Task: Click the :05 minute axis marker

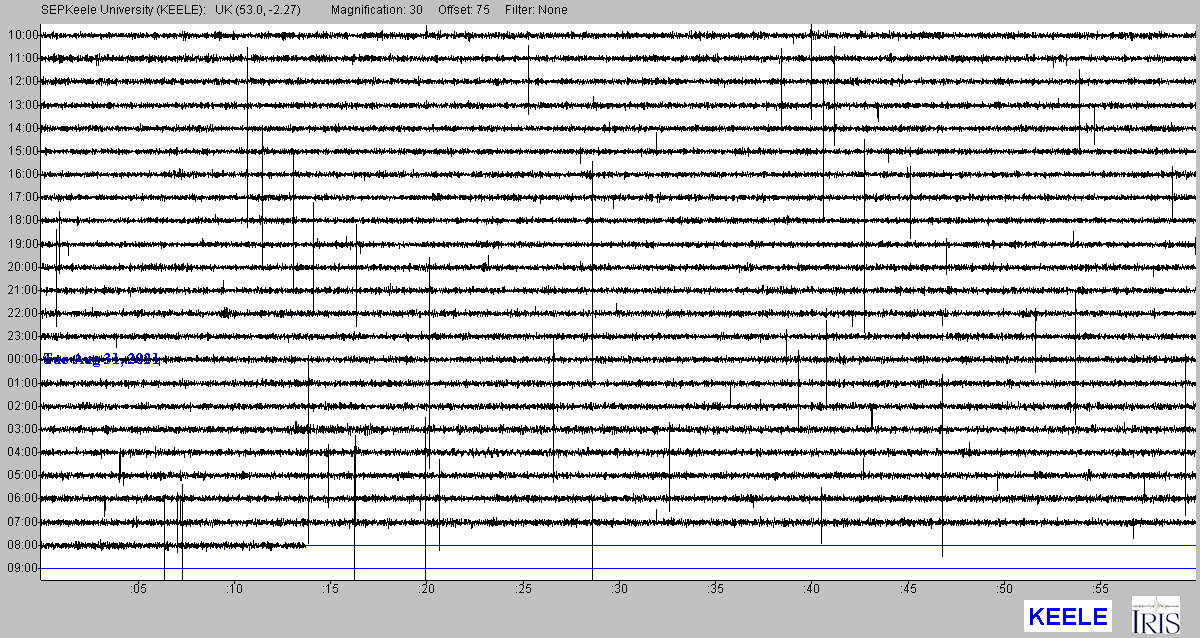Action: 138,589
